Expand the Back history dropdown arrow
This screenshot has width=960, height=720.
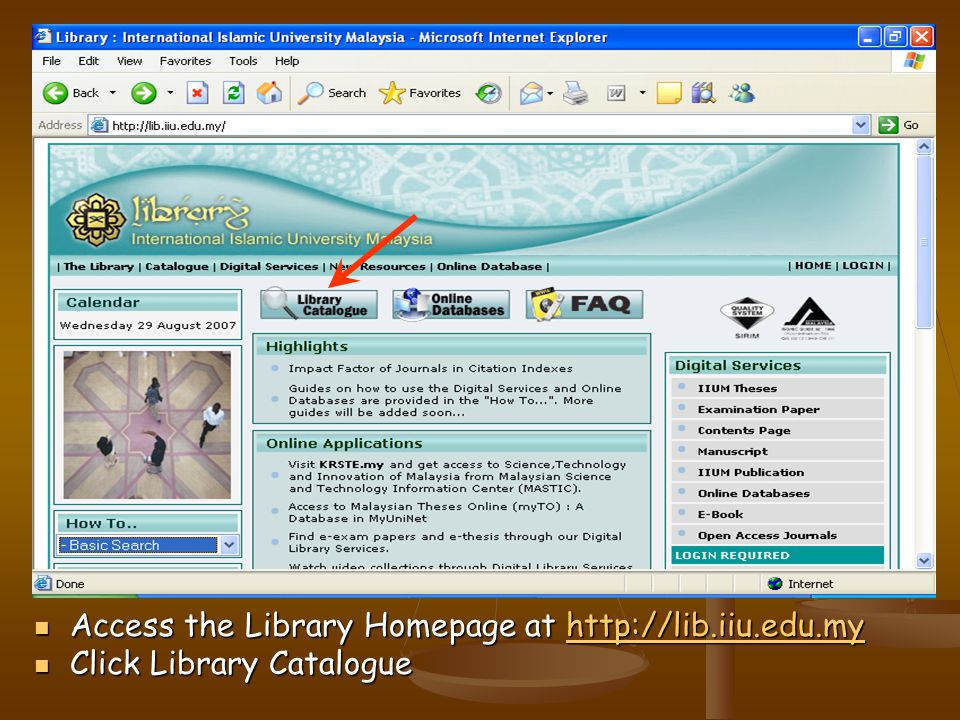coord(113,93)
